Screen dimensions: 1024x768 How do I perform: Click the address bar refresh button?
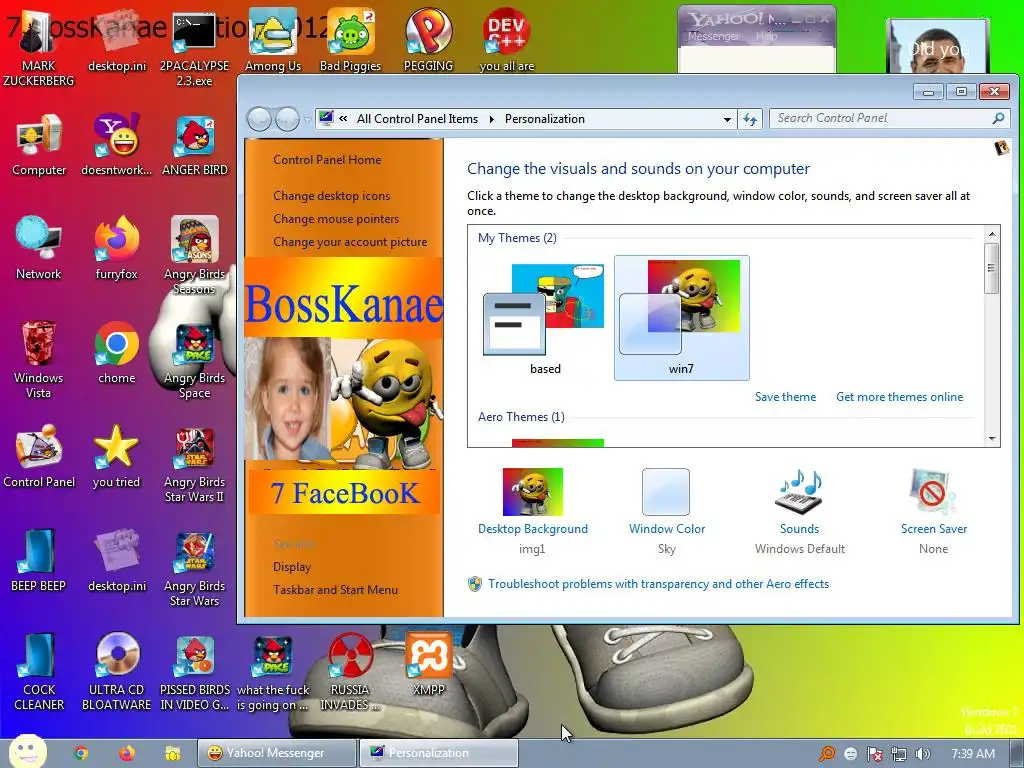750,119
